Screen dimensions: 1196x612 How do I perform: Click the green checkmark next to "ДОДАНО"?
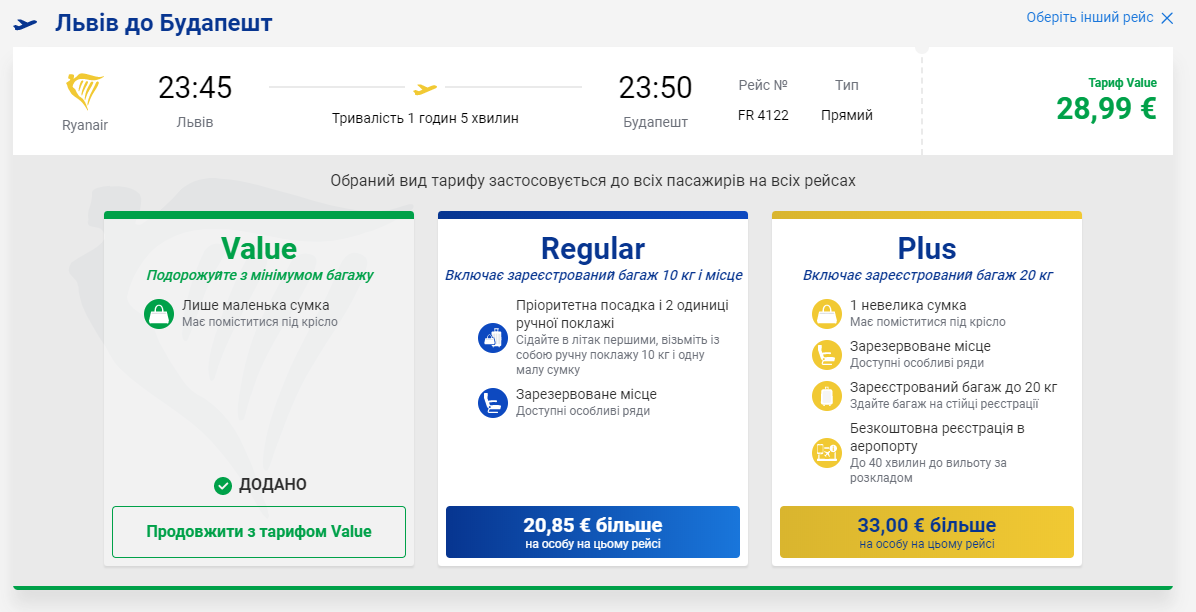click(223, 485)
